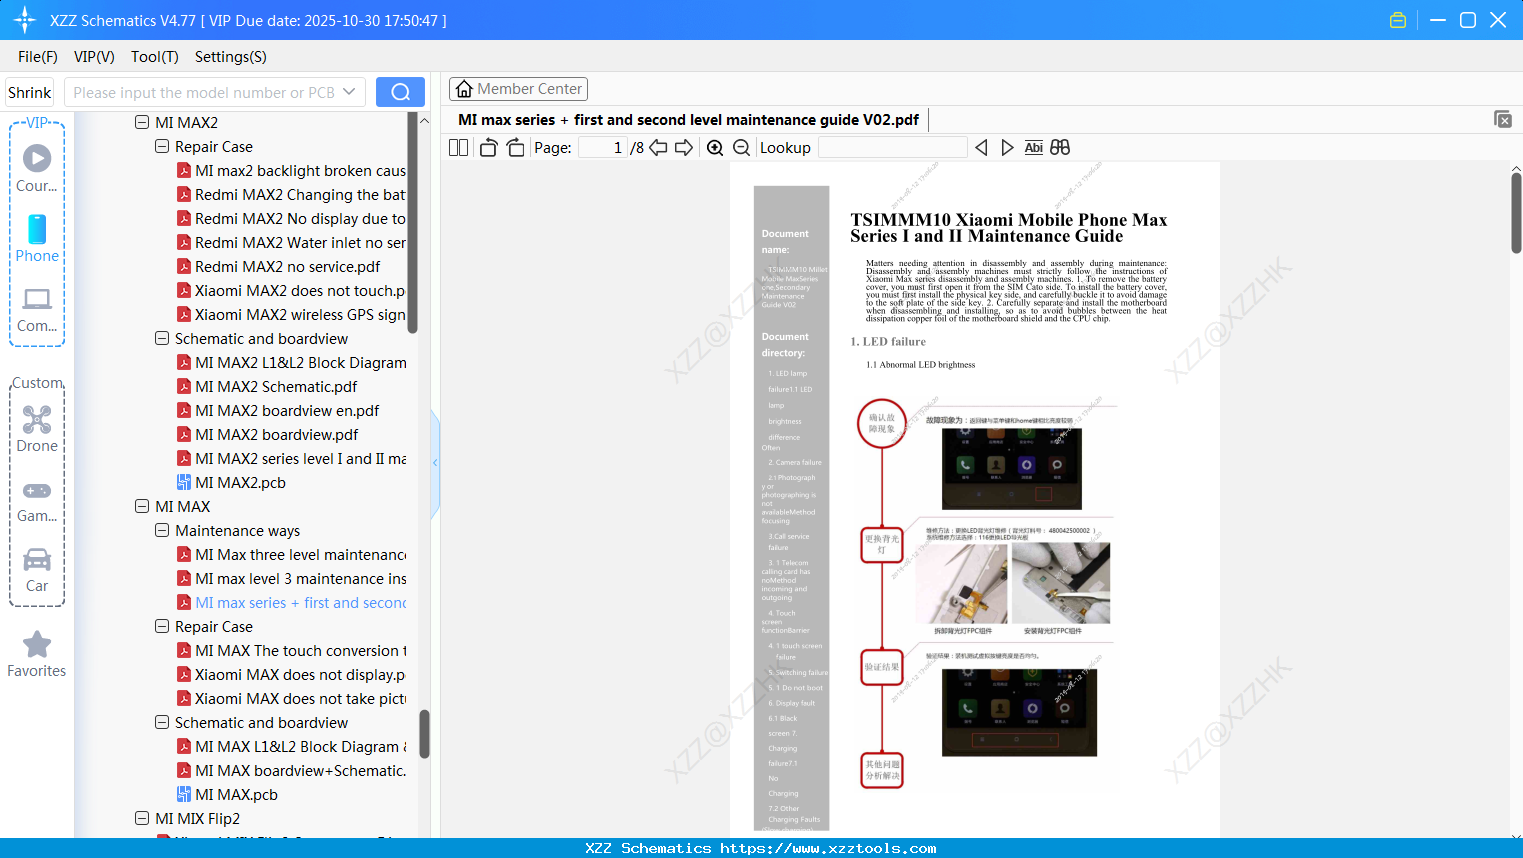1523x858 pixels.
Task: Collapse the MI MIX Flip2 node
Action: [142, 818]
